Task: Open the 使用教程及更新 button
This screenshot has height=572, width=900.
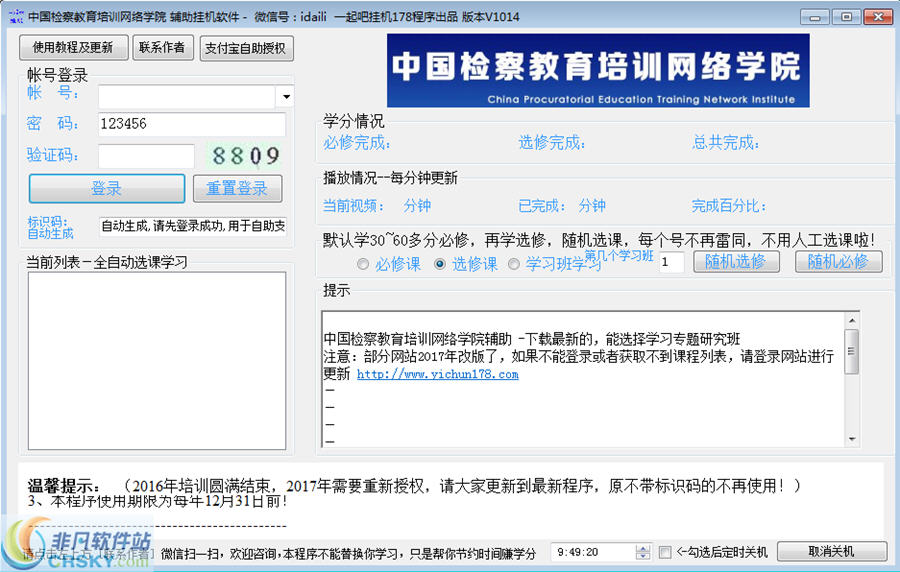Action: click(73, 48)
